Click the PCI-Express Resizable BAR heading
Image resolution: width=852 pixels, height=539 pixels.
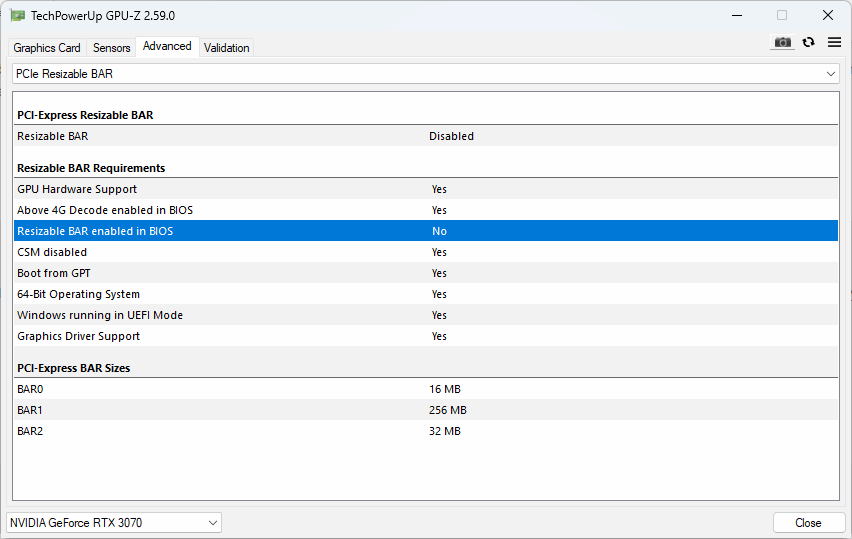pyautogui.click(x=85, y=115)
